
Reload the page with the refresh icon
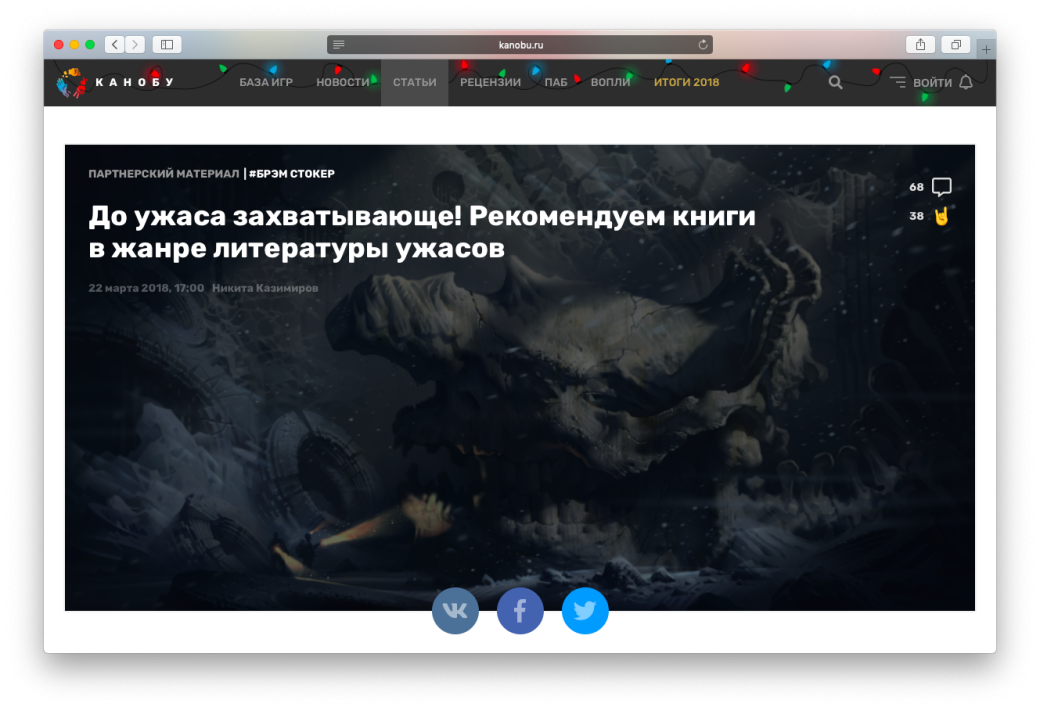click(702, 44)
